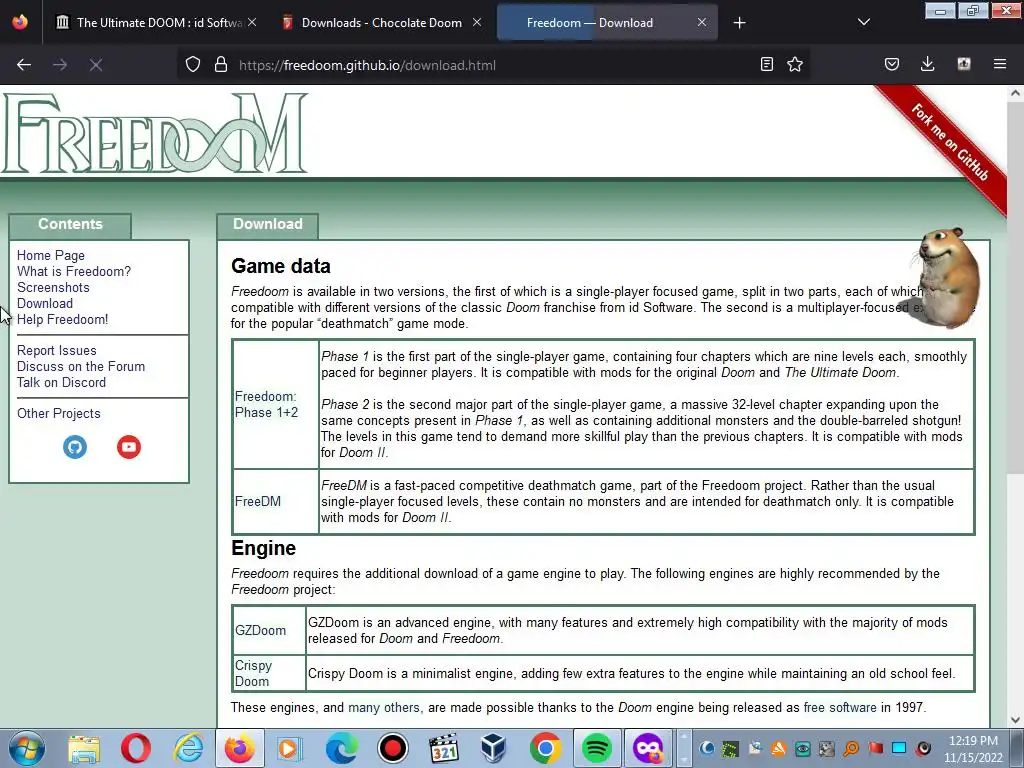
Task: Go to the Screenshots page
Action: (x=53, y=287)
